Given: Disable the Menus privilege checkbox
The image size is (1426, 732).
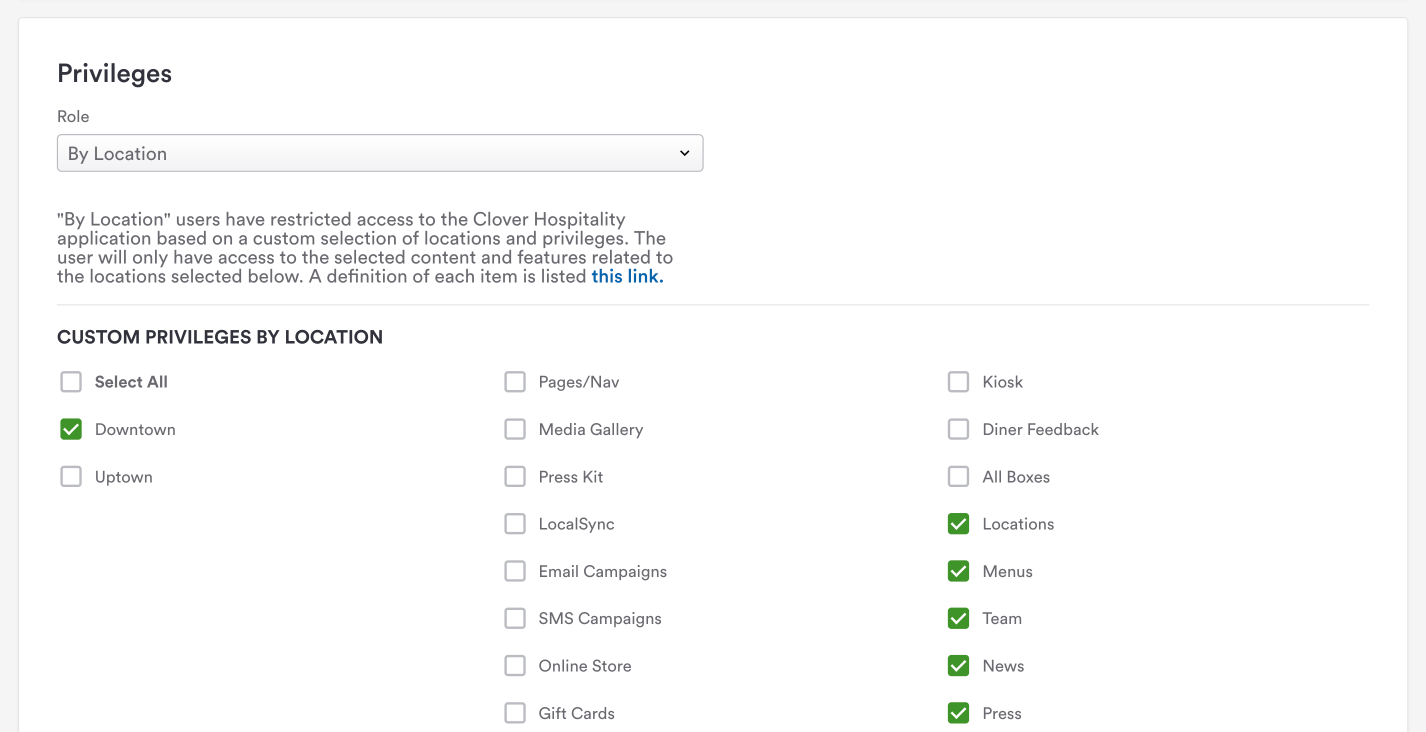Looking at the screenshot, I should (x=958, y=571).
